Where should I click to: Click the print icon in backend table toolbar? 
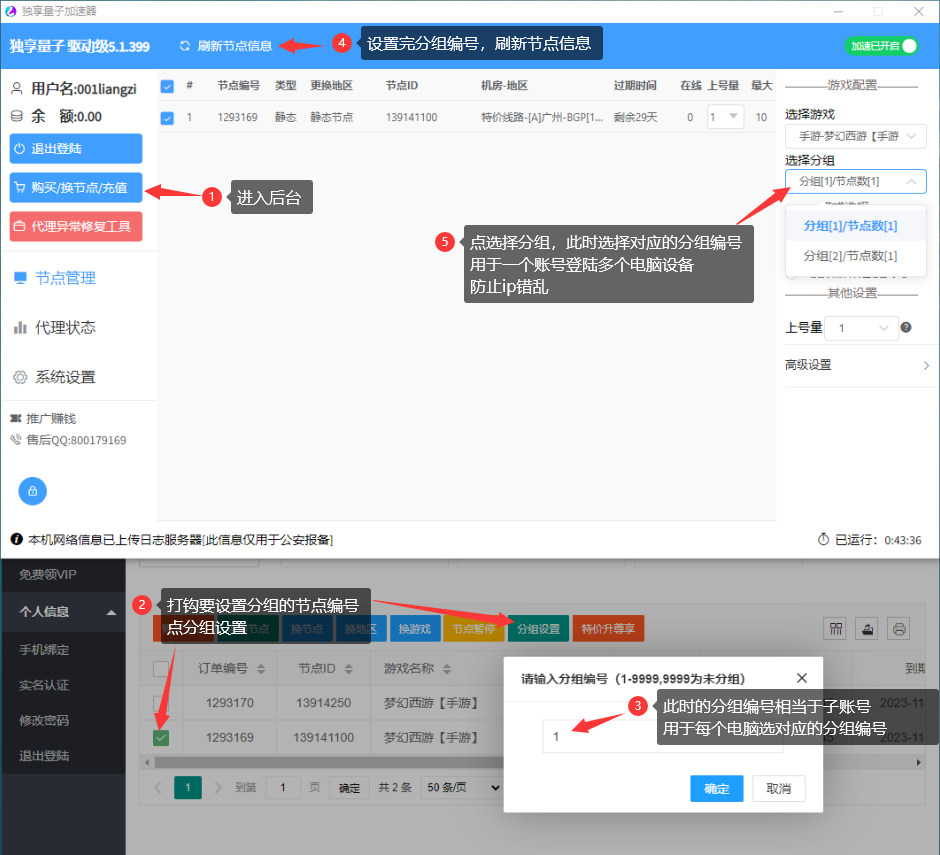tap(899, 628)
